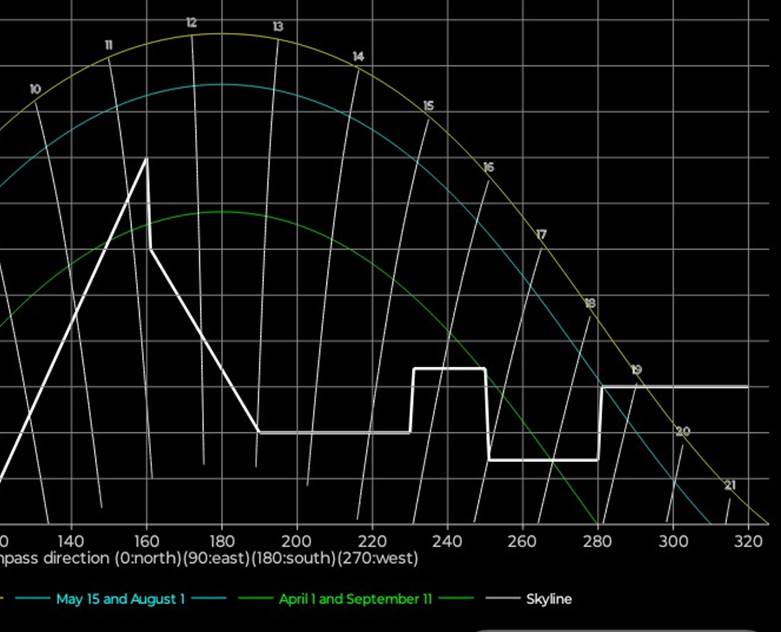Toggle the April 1 and September 11 legend entry

point(355,599)
